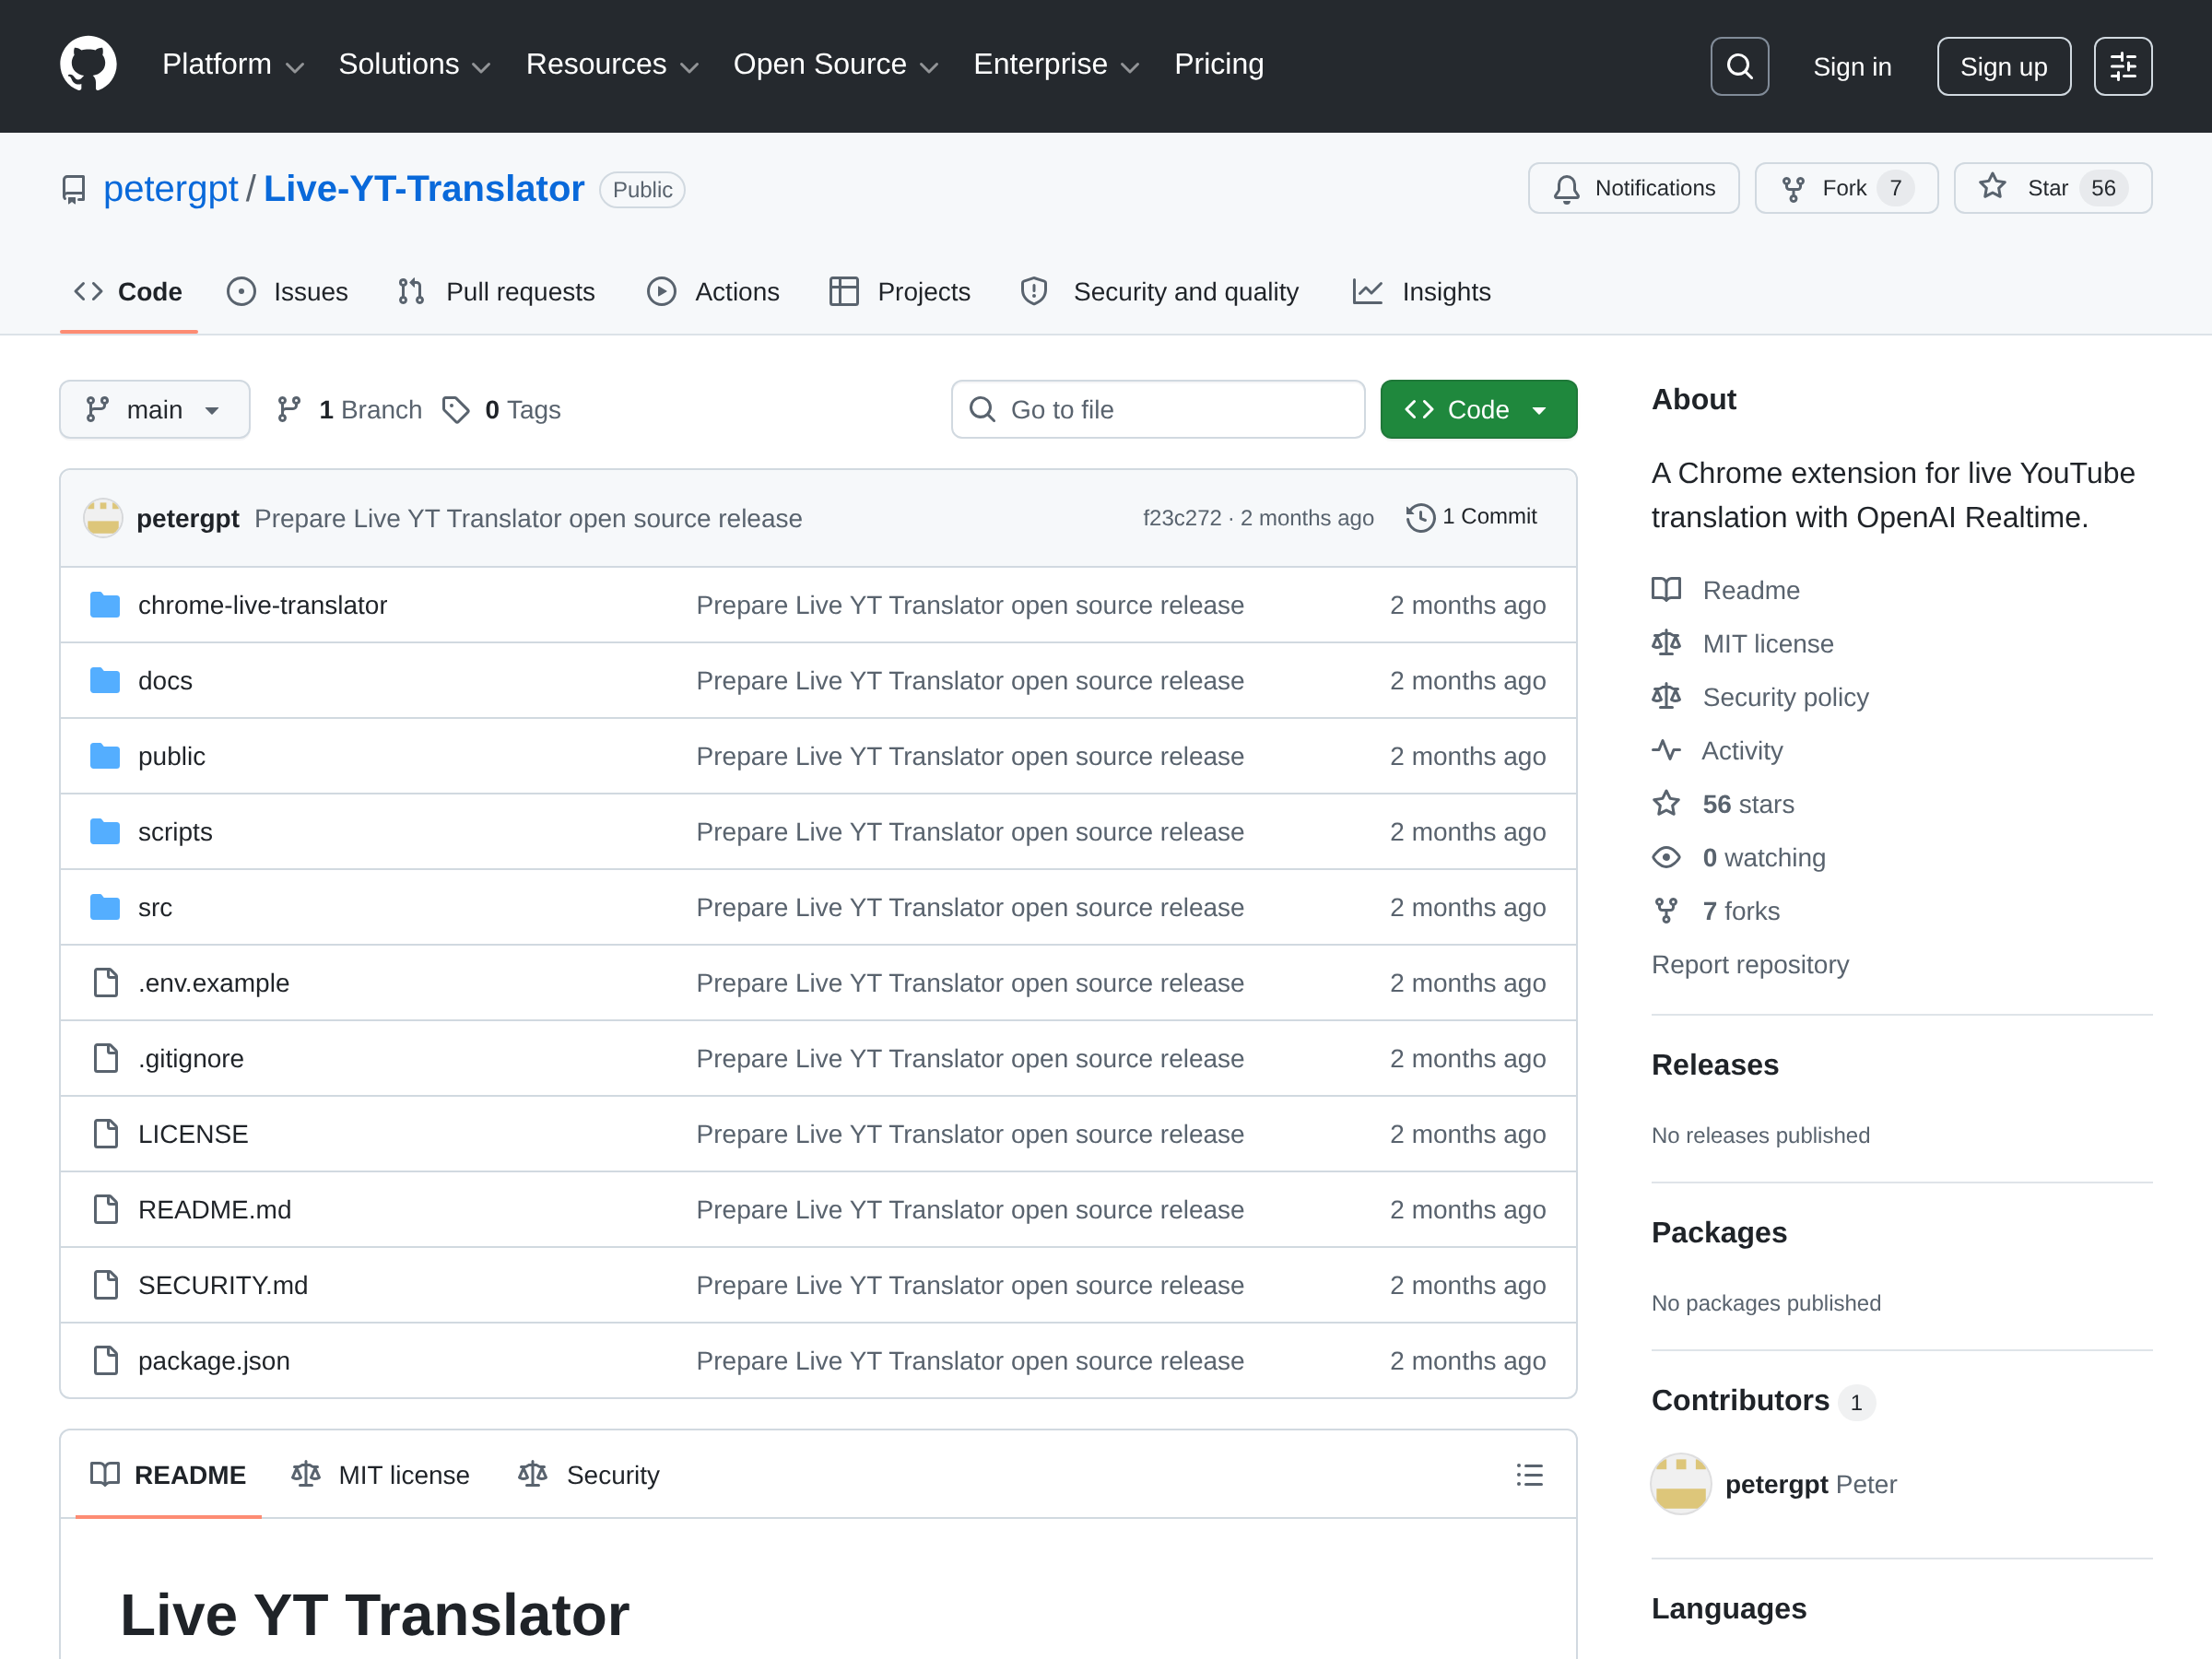
Task: Expand the Enterprise menu
Action: (x=1056, y=64)
